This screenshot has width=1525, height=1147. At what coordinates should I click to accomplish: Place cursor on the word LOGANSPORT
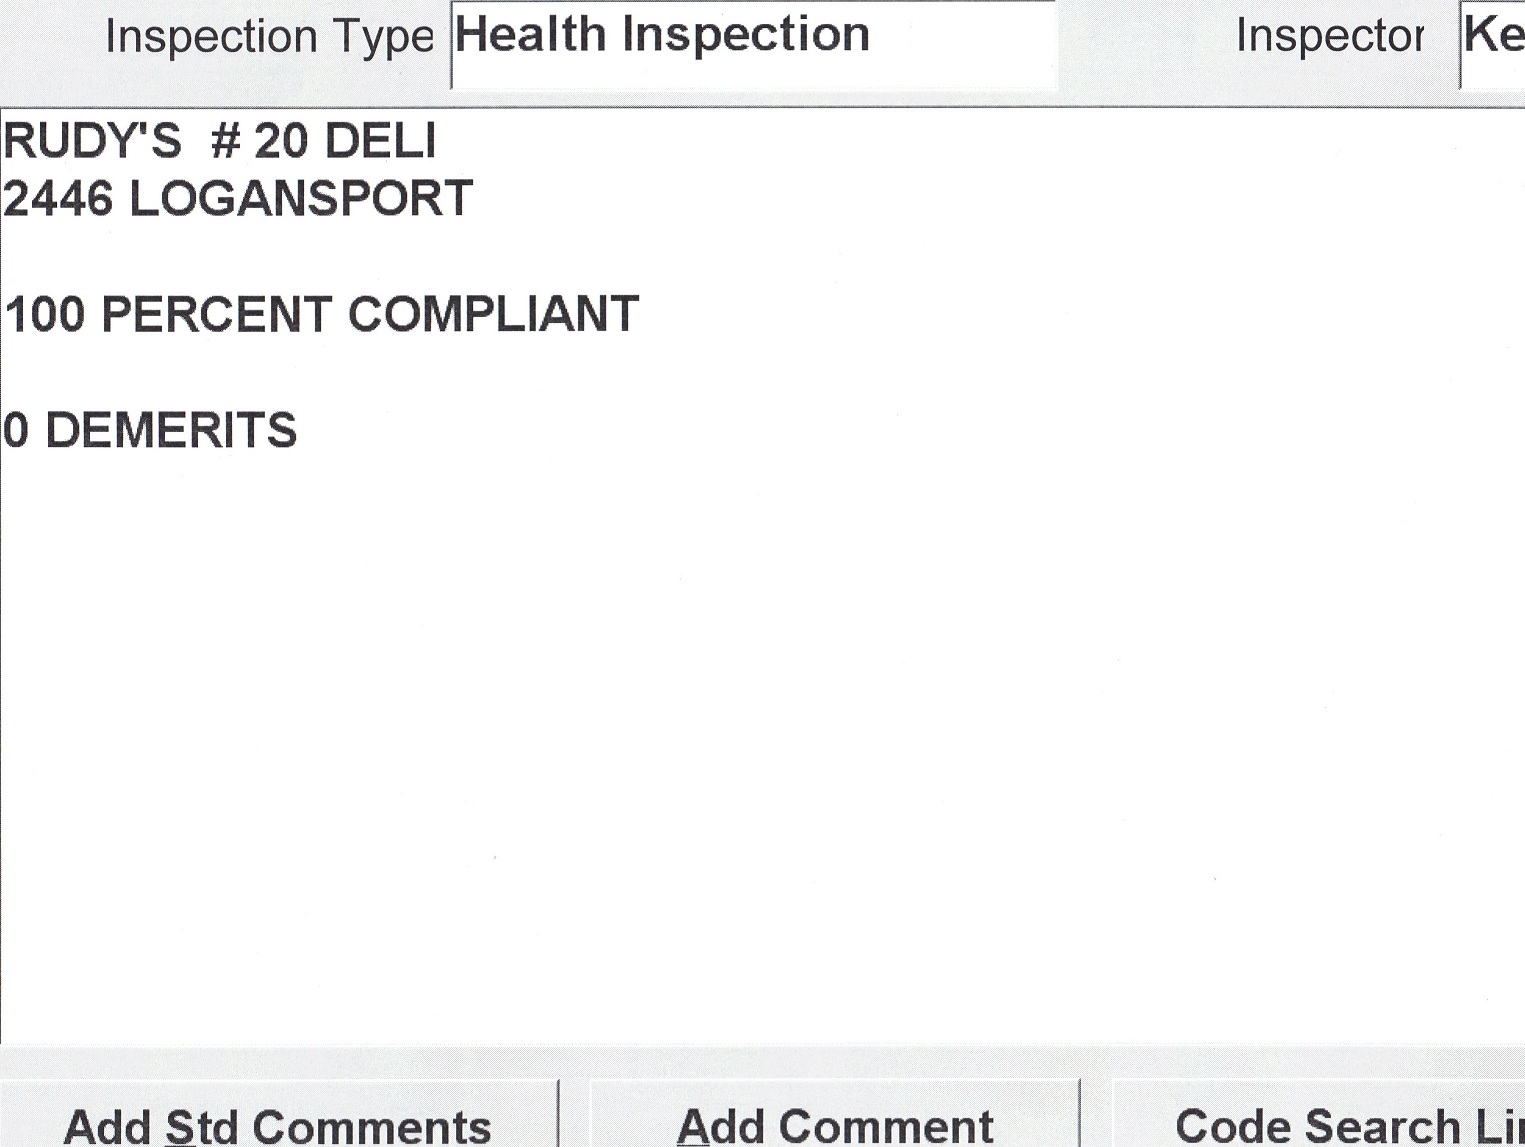click(x=301, y=199)
